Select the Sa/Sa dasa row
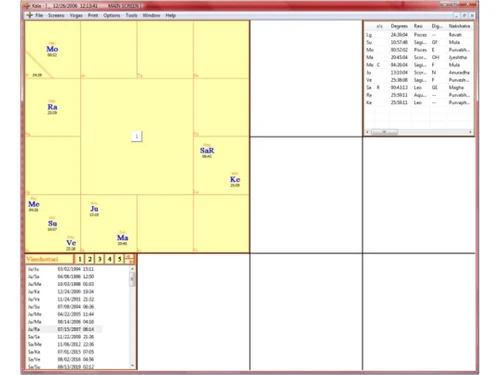Image resolution: width=500 pixels, height=375 pixels. tap(63, 337)
